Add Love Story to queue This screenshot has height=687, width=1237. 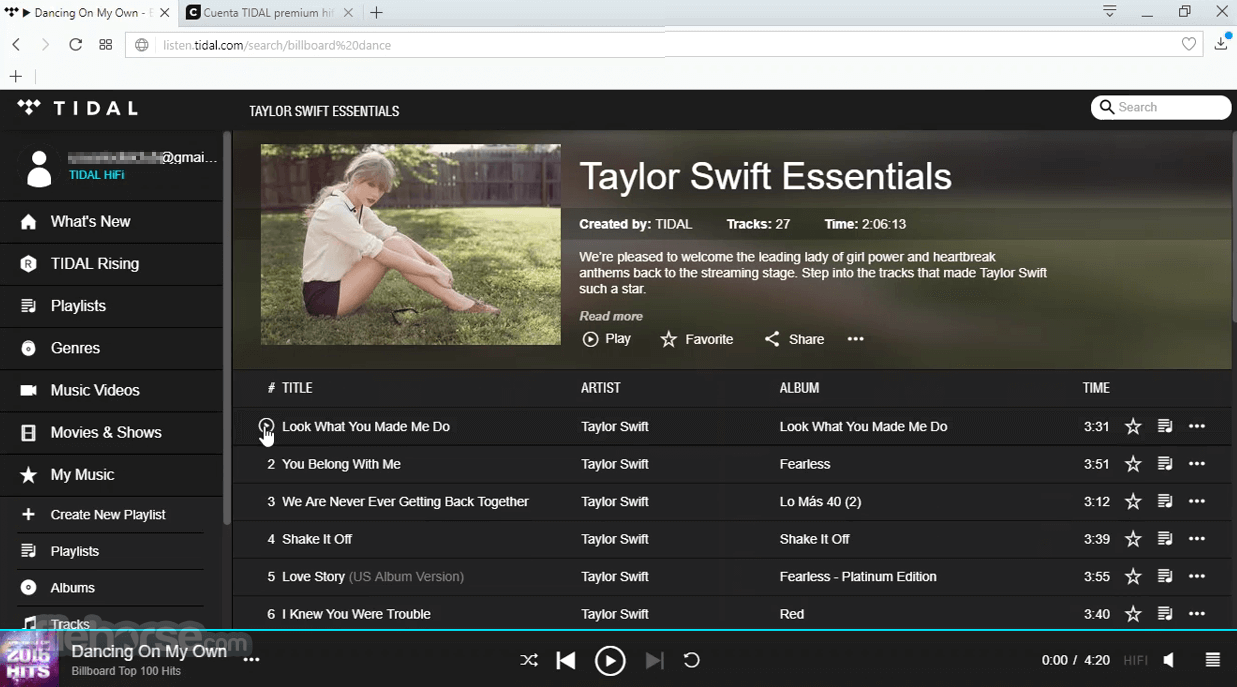1165,577
